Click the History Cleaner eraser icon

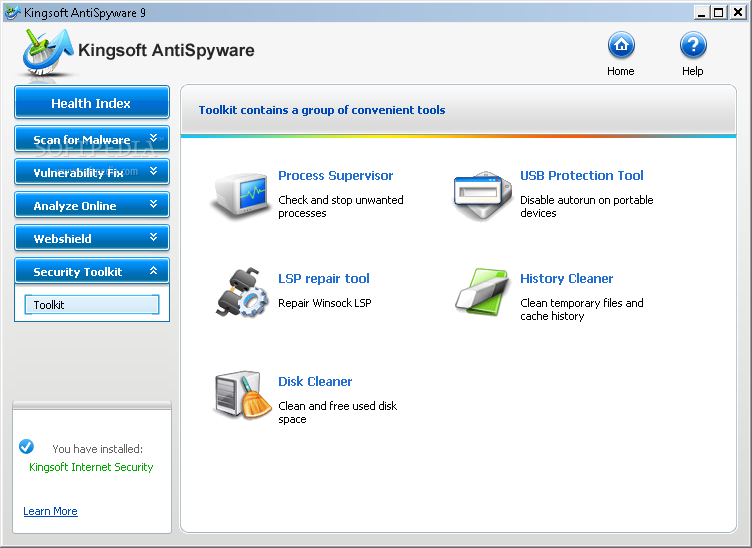tap(482, 291)
